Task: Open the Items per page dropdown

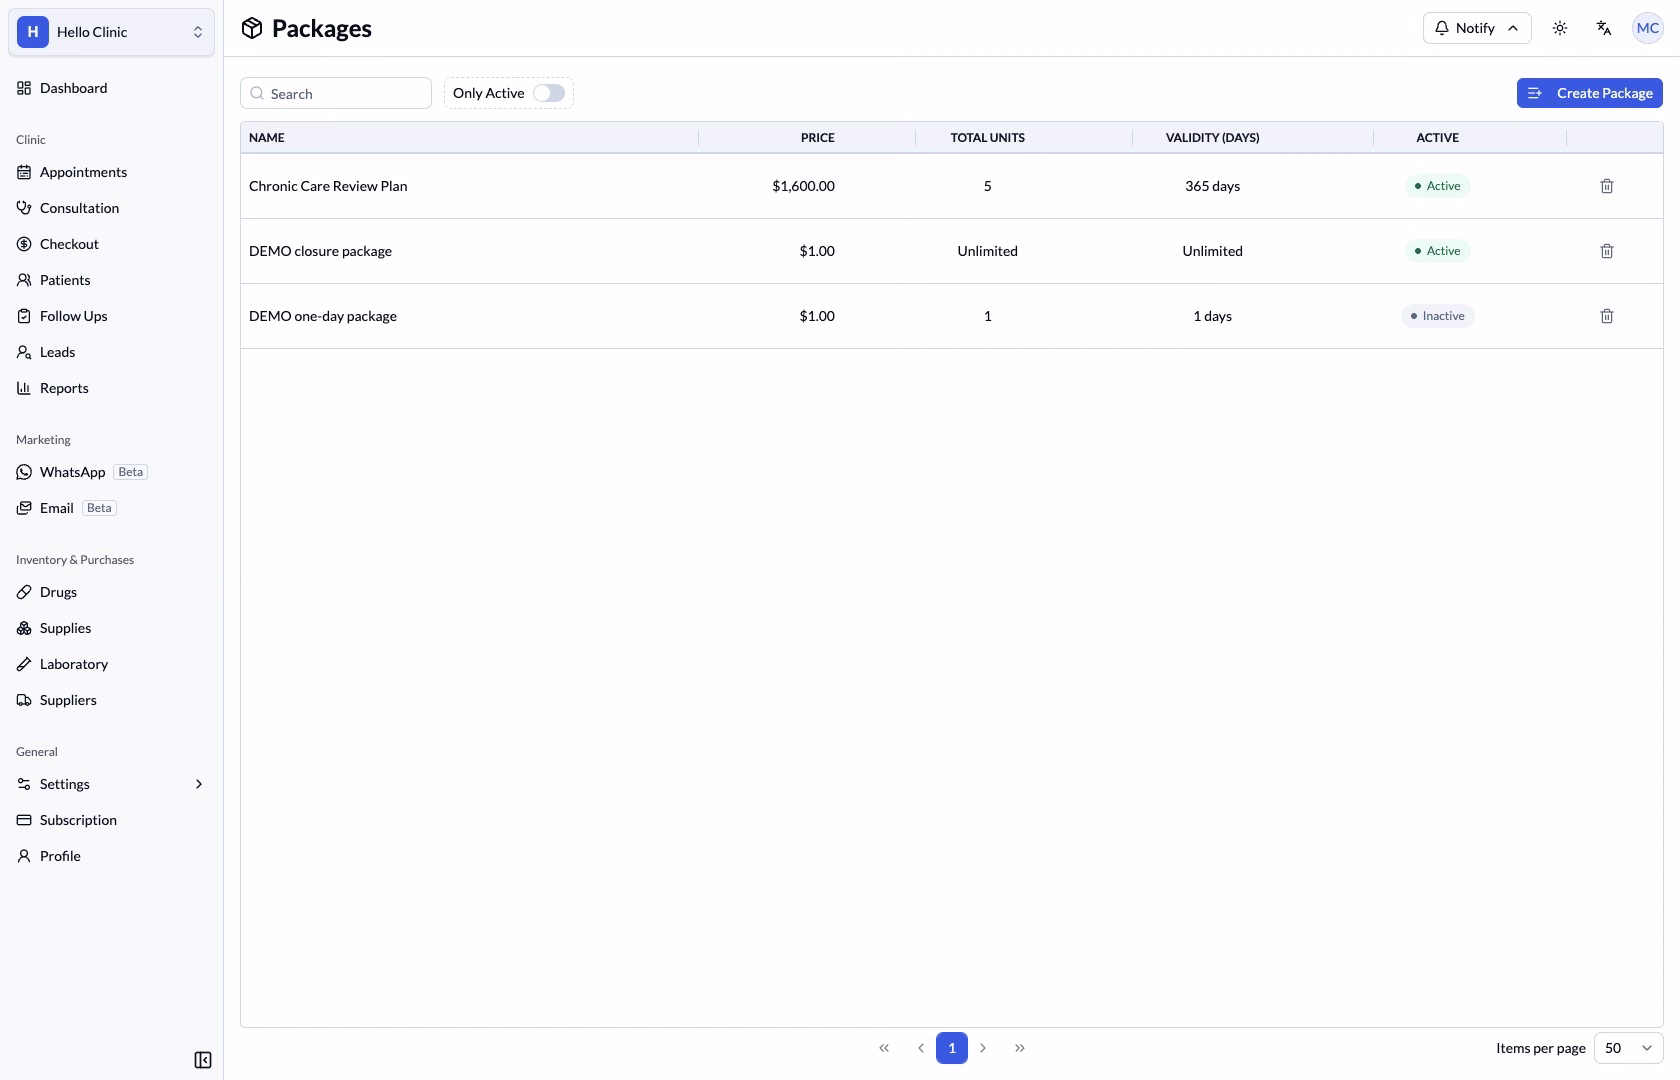Action: [x=1628, y=1048]
